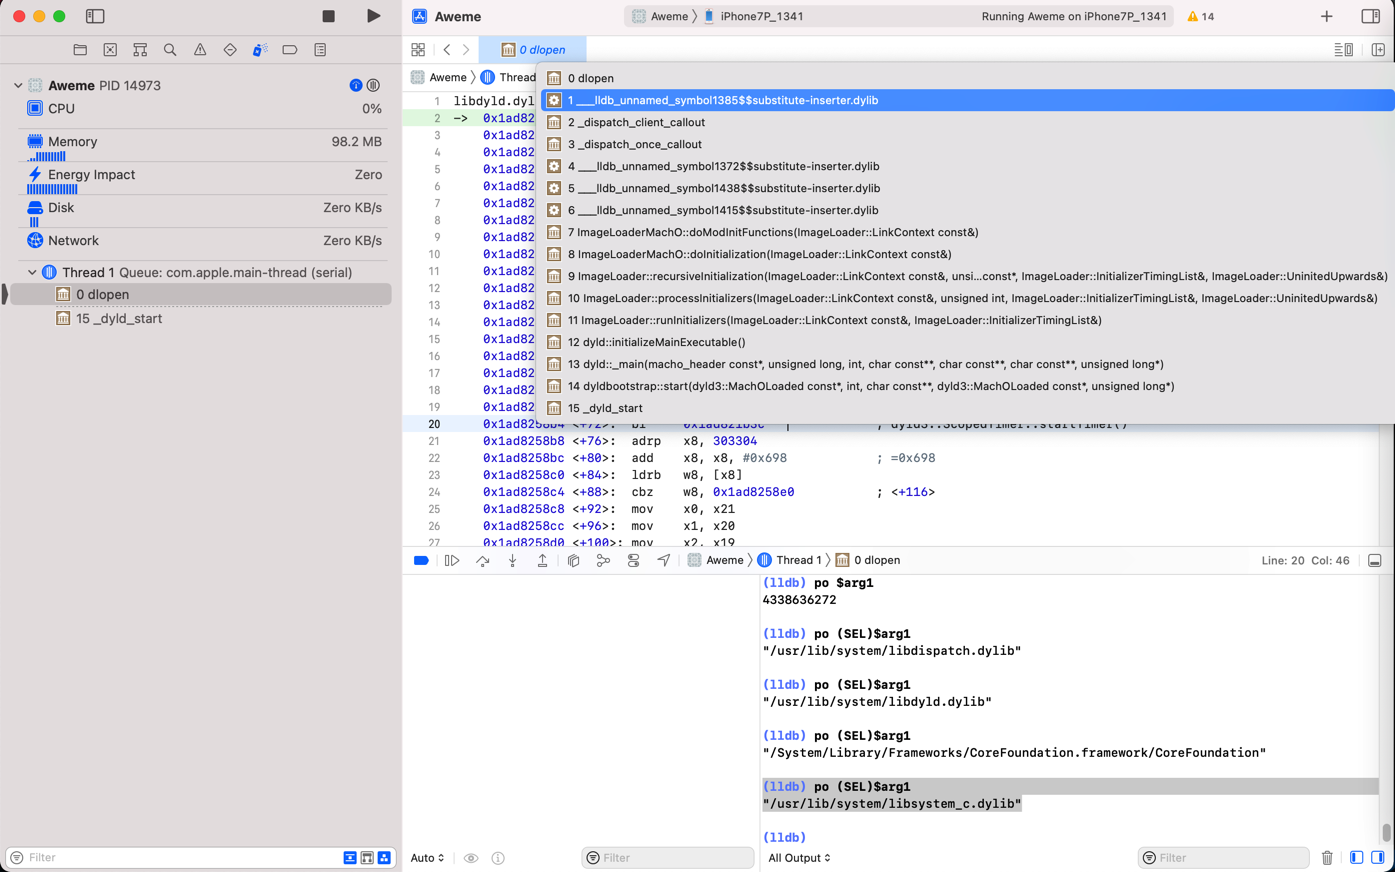Open the Issue navigator warning icon
Screen dimensions: 1395x872
(x=200, y=50)
